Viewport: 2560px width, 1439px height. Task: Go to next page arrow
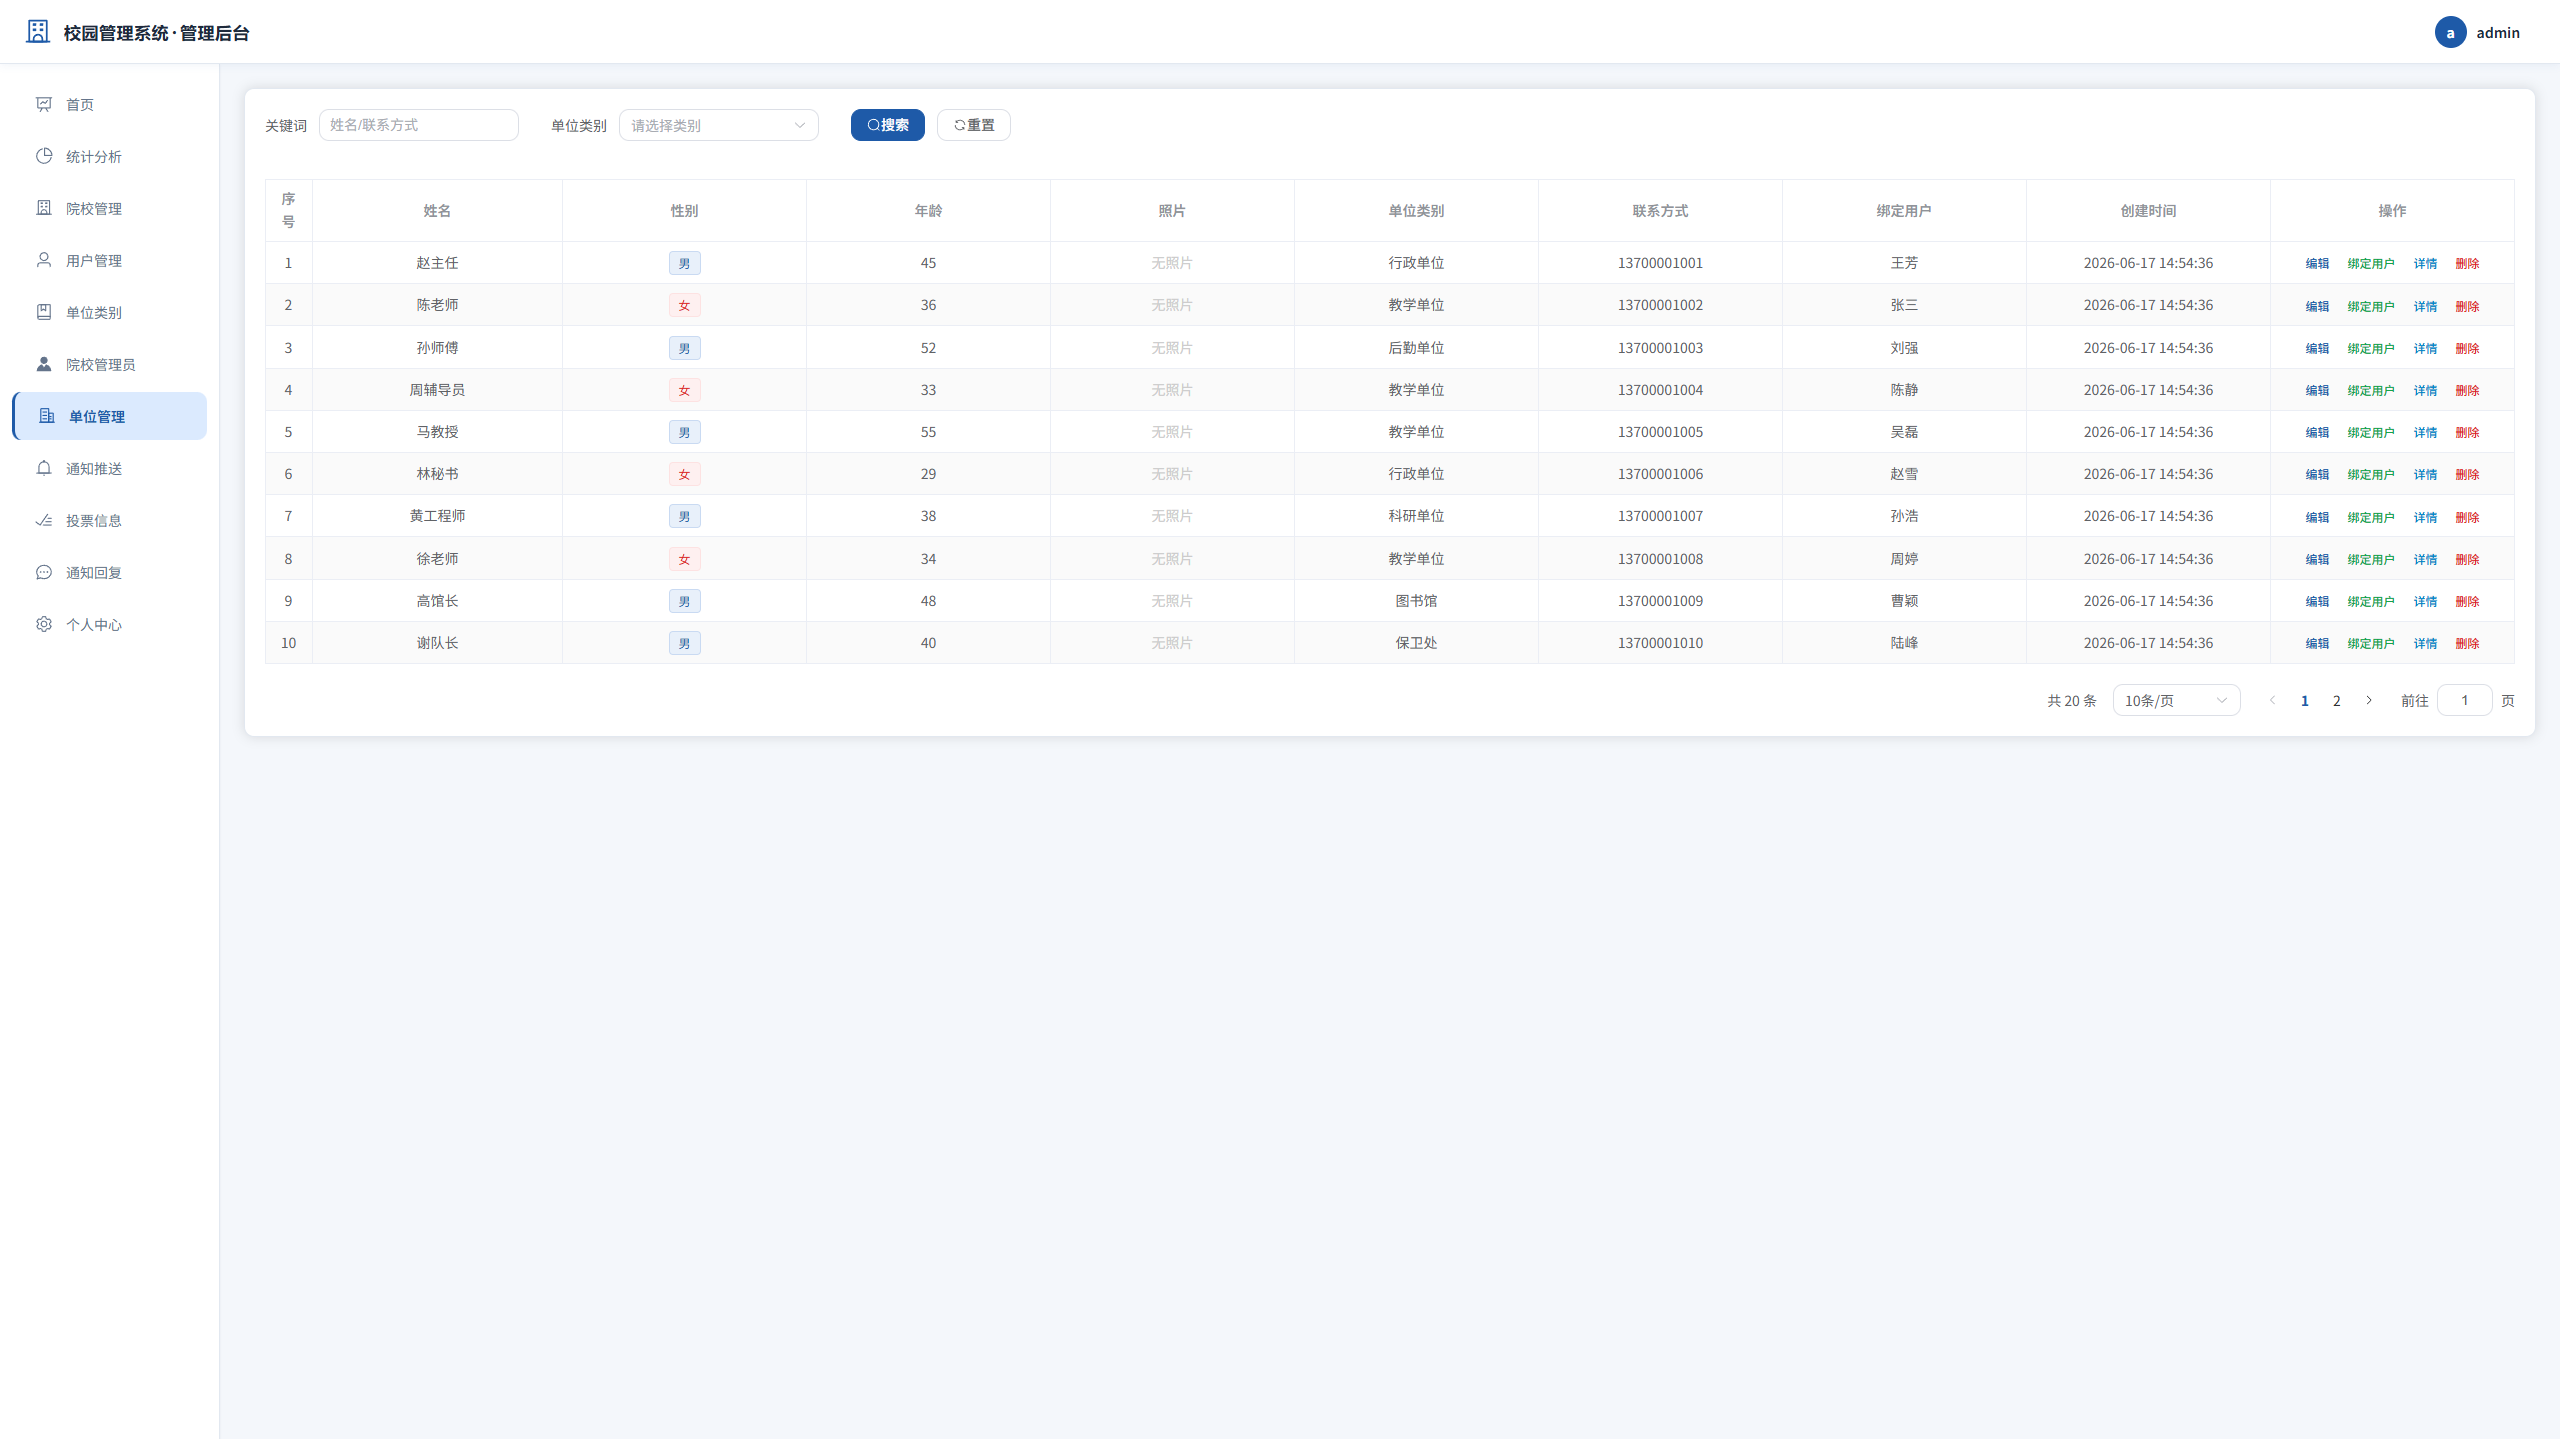[2368, 700]
